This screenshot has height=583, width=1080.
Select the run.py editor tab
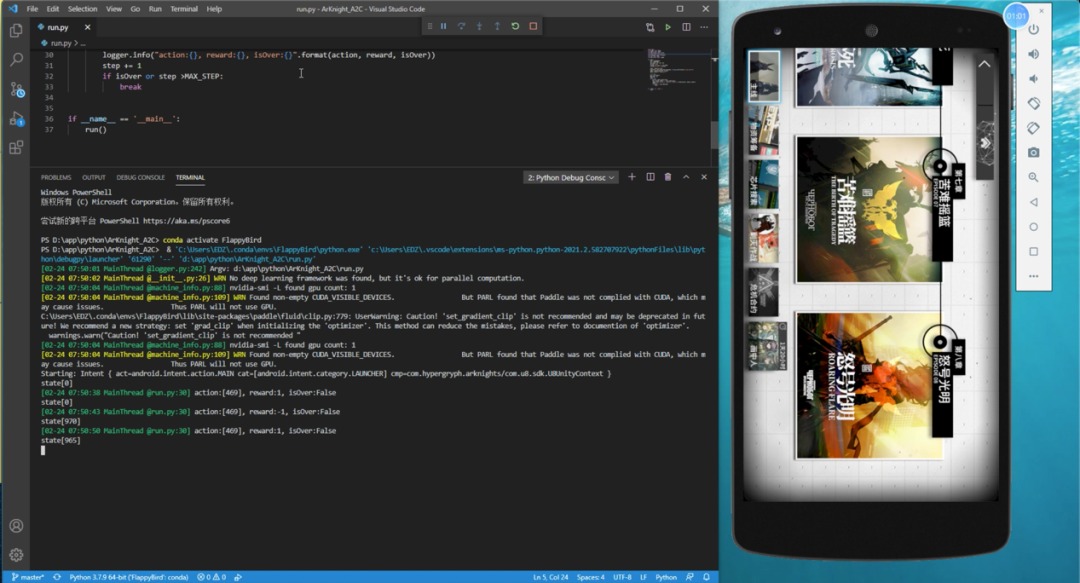click(x=58, y=28)
